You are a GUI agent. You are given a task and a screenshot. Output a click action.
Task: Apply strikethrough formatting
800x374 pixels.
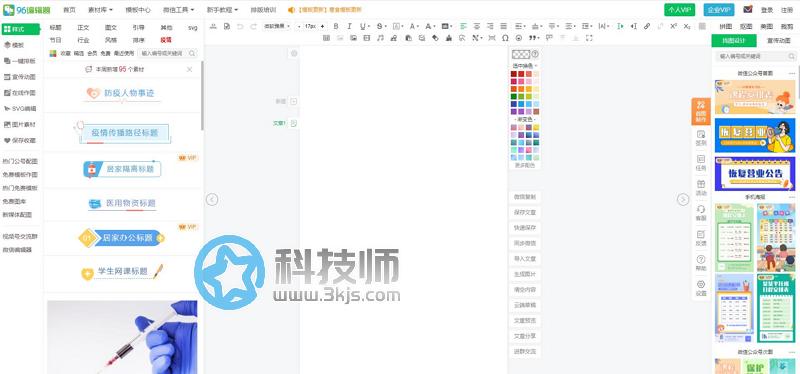point(379,26)
